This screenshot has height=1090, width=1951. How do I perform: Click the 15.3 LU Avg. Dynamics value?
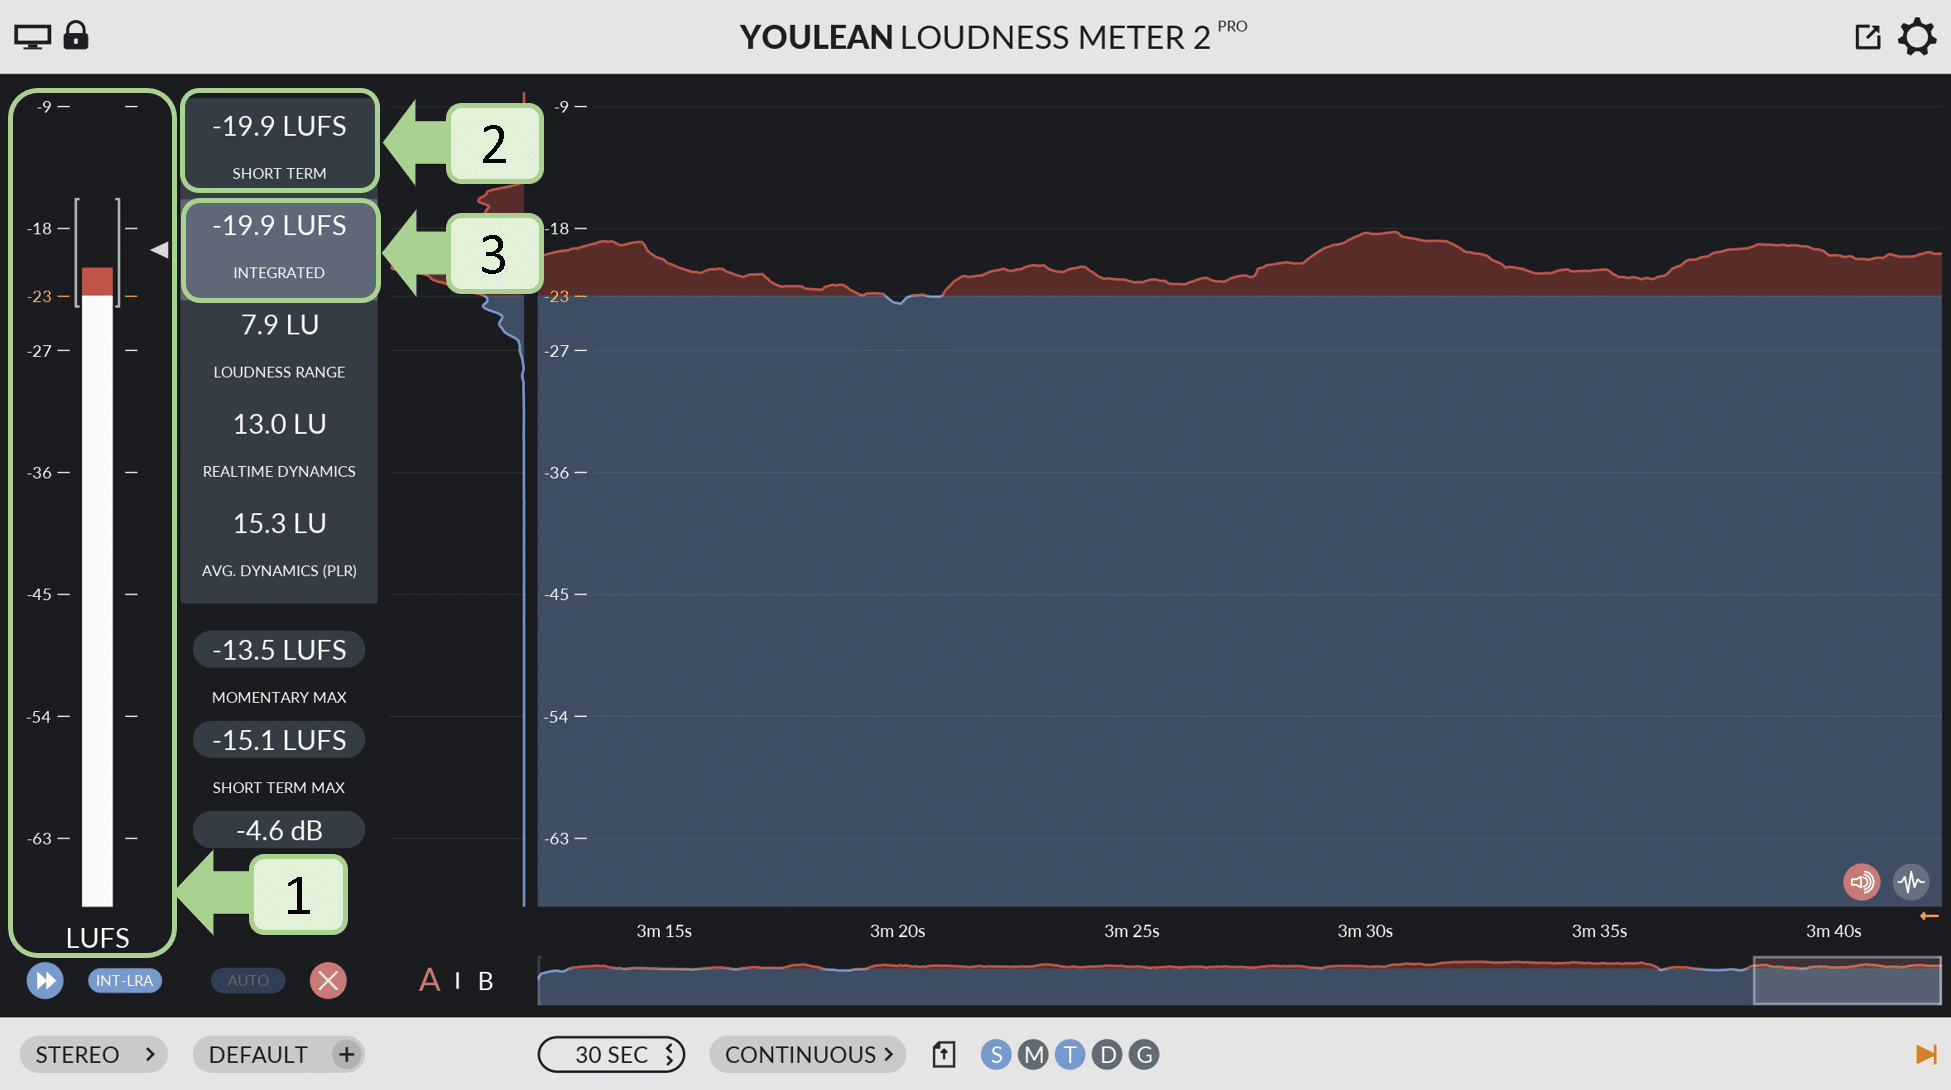(279, 523)
